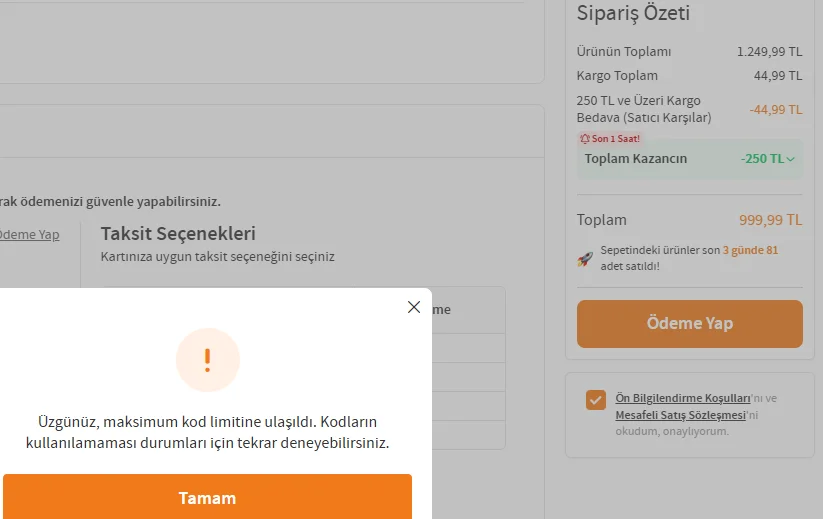Click the -44,99 TL free shipping discount
Image resolution: width=823 pixels, height=519 pixels.
click(776, 110)
